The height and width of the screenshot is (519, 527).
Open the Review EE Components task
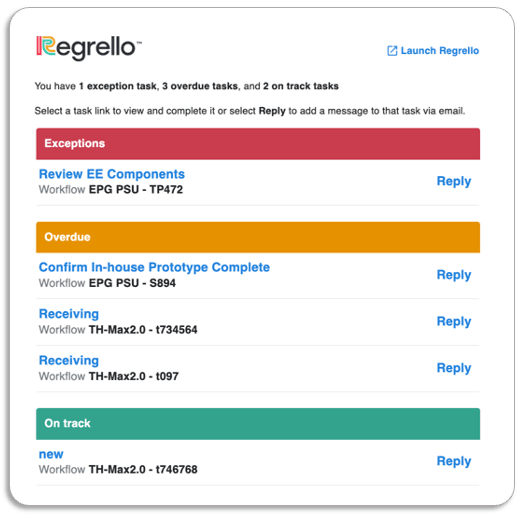112,174
